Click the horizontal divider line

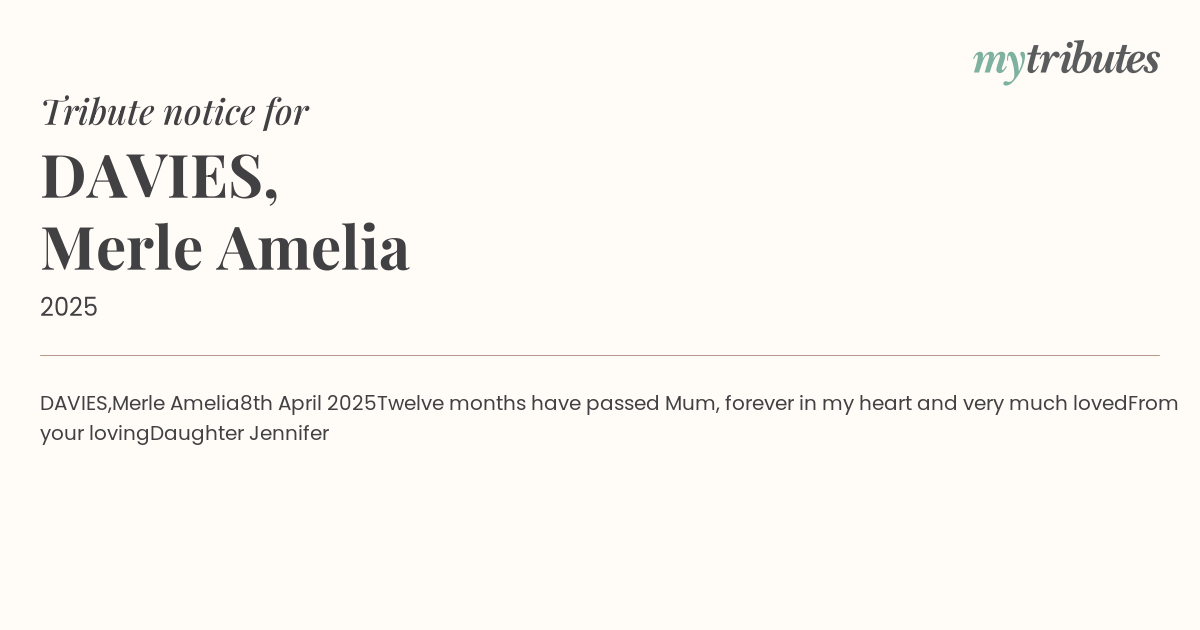pyautogui.click(x=600, y=355)
